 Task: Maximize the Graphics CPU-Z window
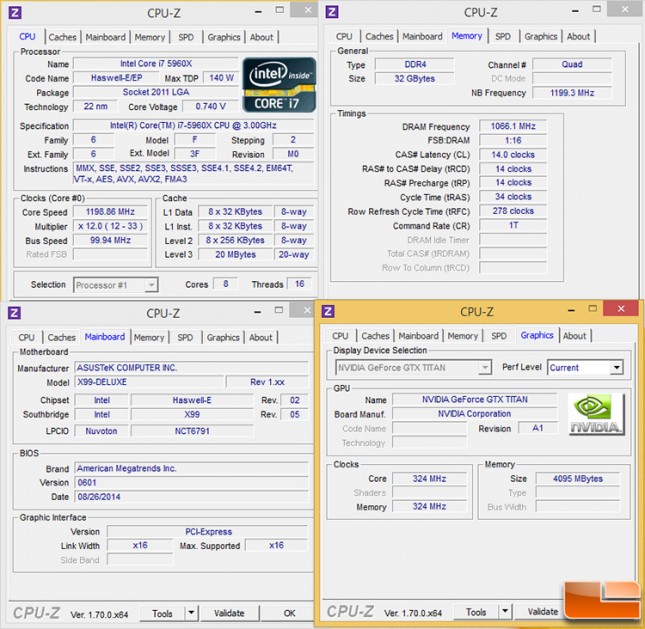(x=592, y=309)
